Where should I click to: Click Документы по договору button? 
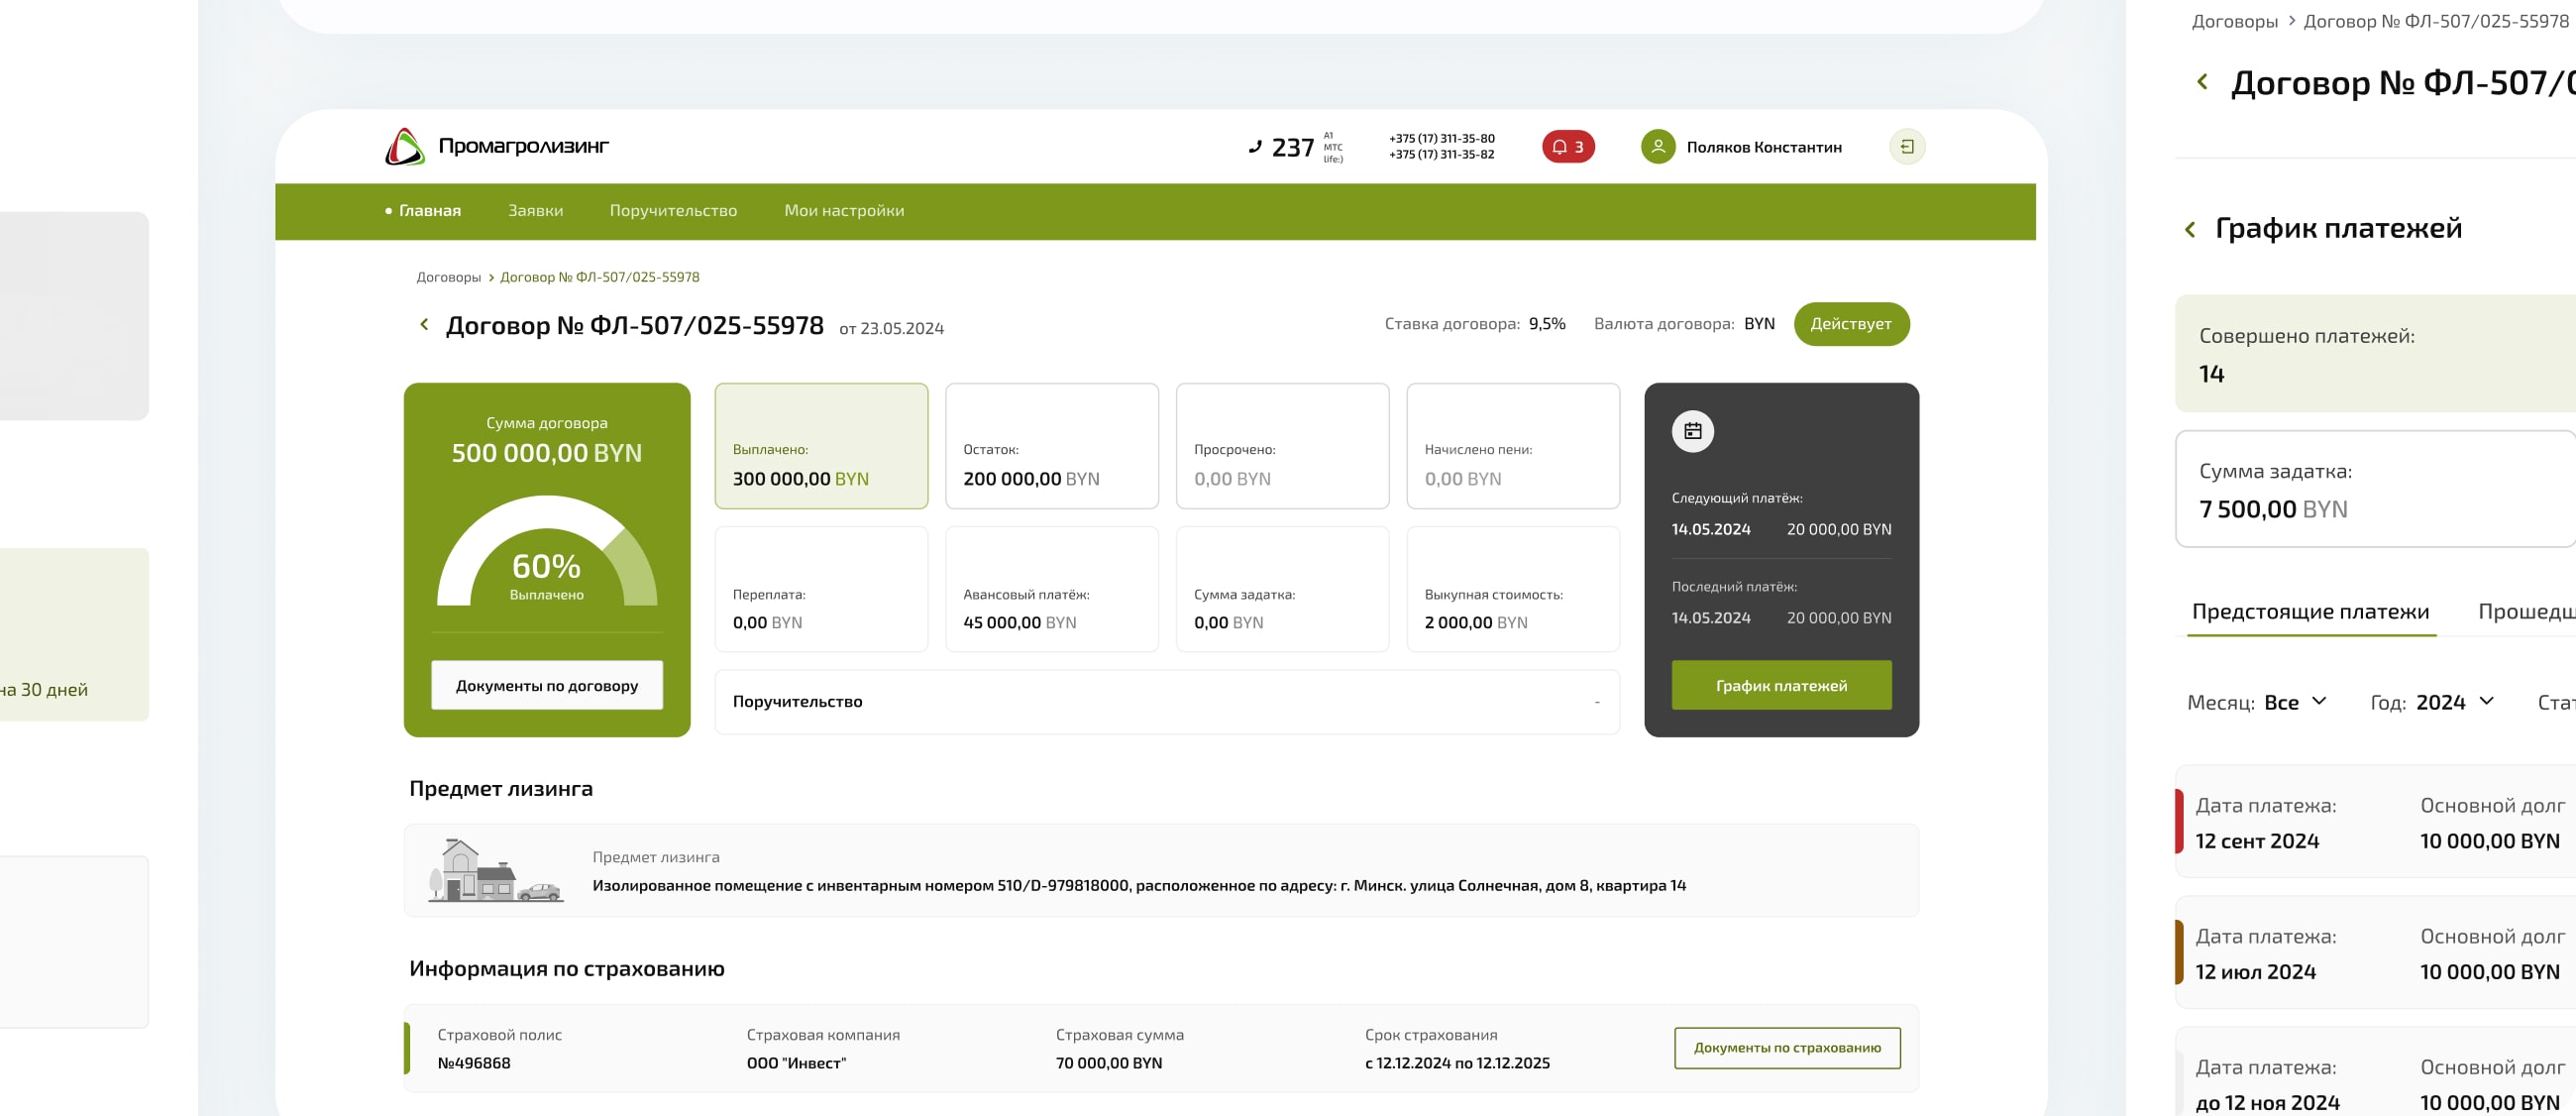(546, 685)
